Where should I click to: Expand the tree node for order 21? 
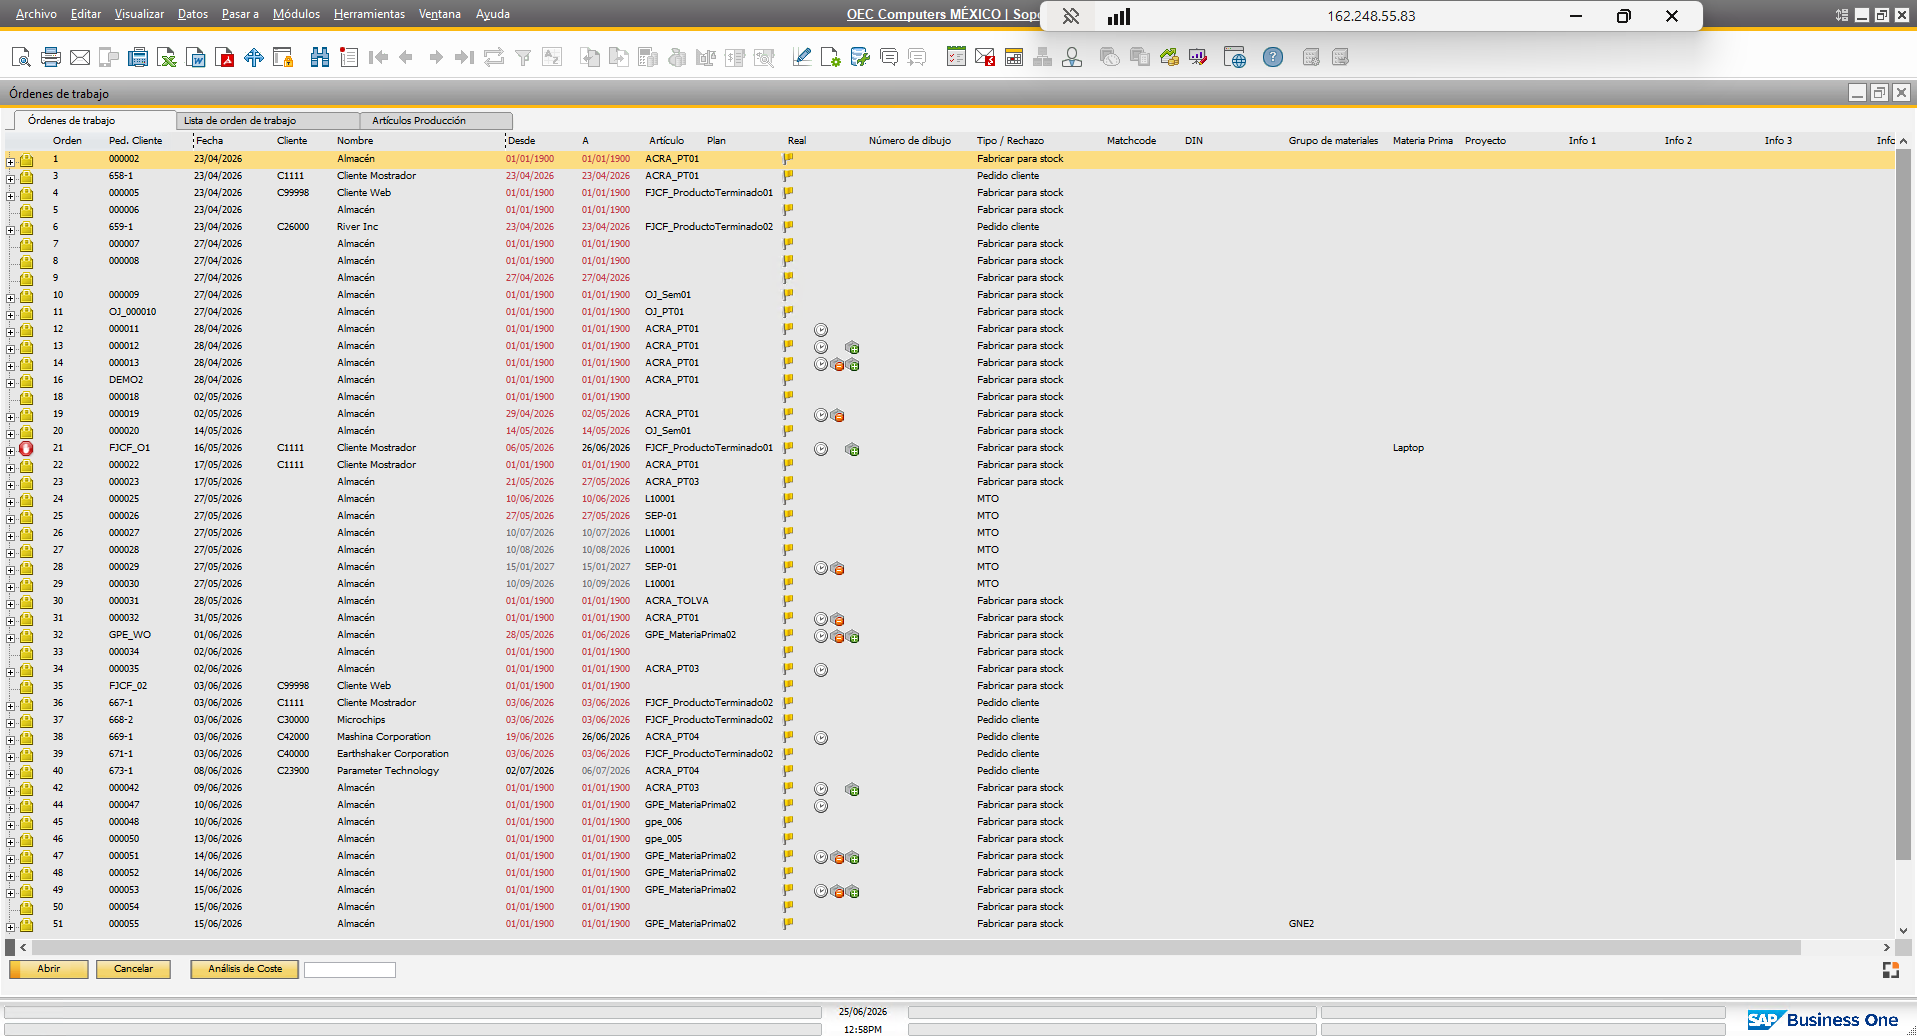coord(10,450)
